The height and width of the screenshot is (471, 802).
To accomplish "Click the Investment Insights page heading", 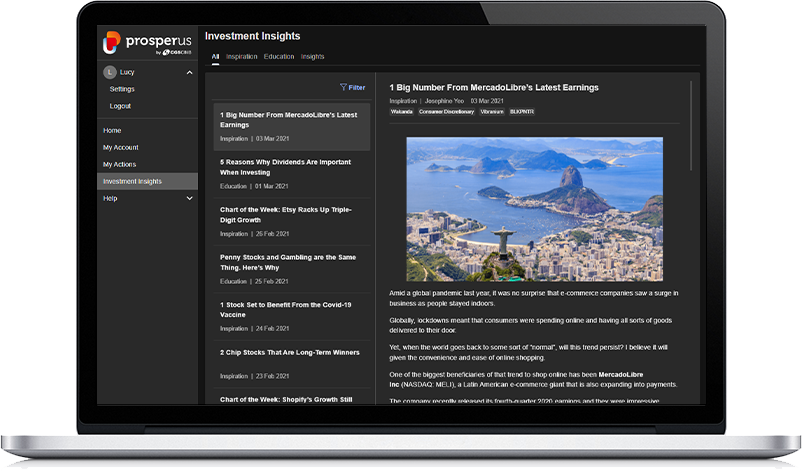I will point(253,36).
